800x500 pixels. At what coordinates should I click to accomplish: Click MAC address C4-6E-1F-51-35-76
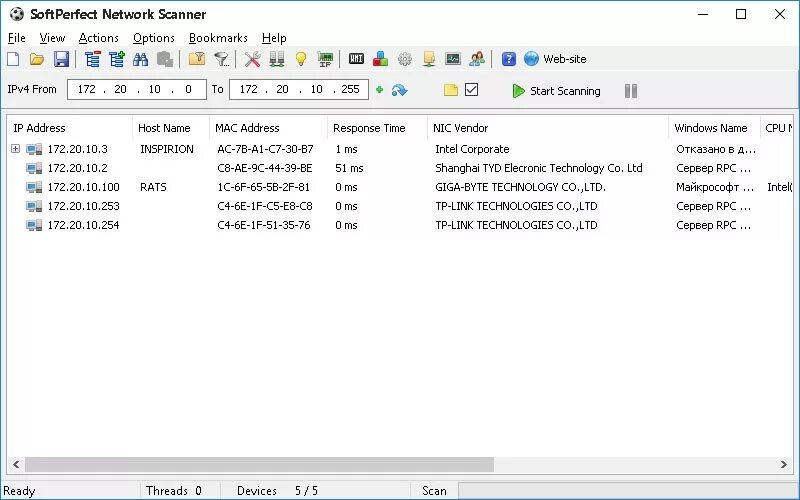[264, 225]
